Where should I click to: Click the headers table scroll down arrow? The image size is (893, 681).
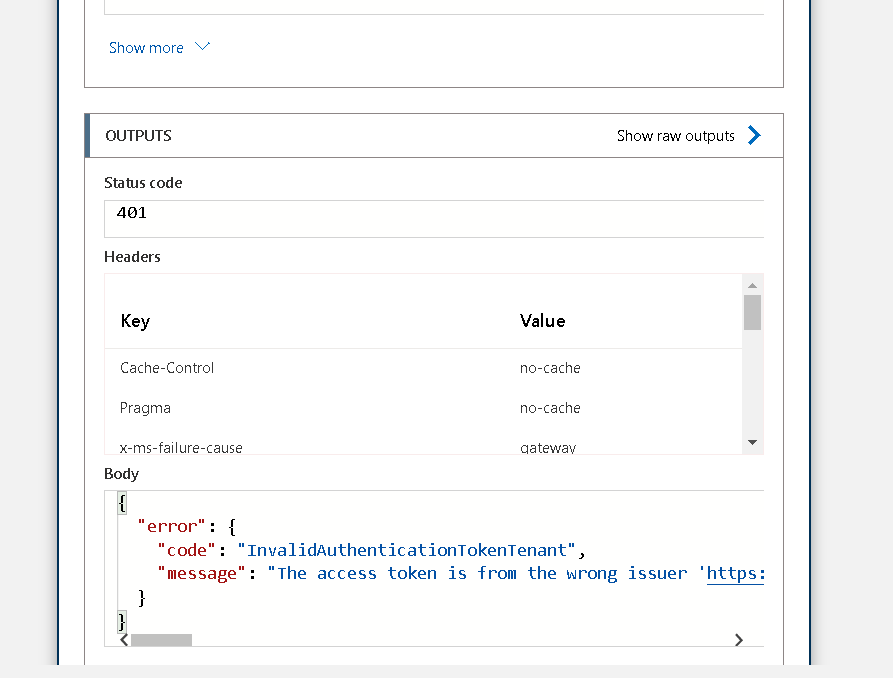752,442
